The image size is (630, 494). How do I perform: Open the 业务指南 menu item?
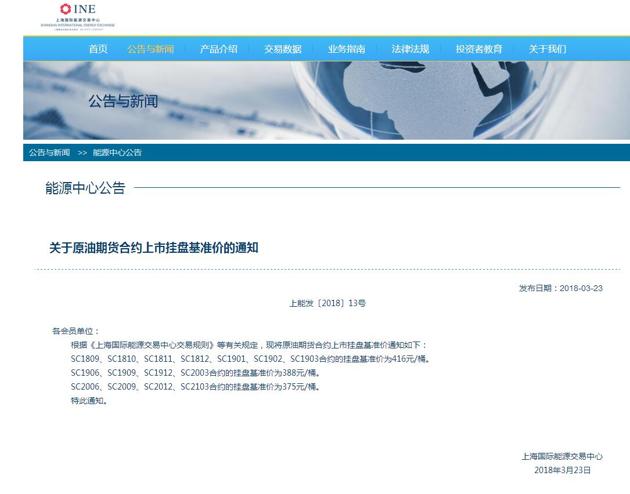click(346, 49)
